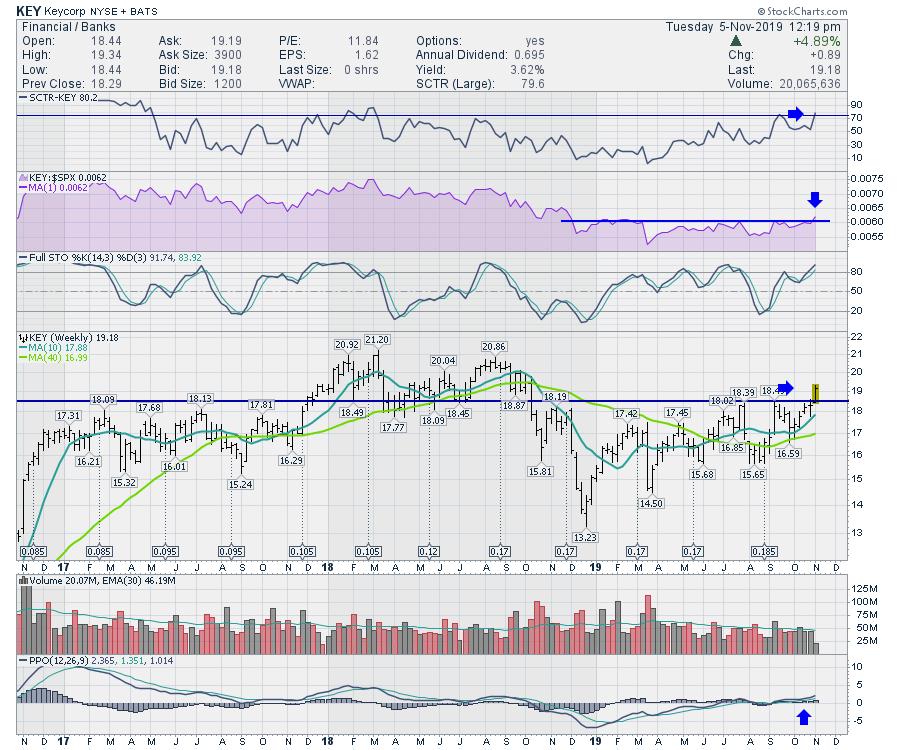Click the 0.12 dividend marker
This screenshot has height=750, width=900.
(429, 551)
